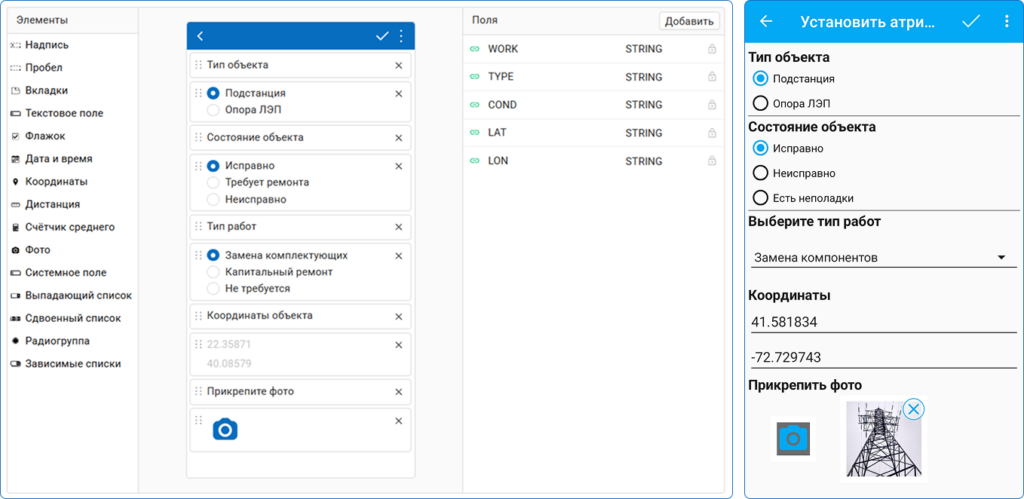Select 'Капитальный ремонт' radio in designer
This screenshot has width=1024, height=499.
[x=213, y=272]
